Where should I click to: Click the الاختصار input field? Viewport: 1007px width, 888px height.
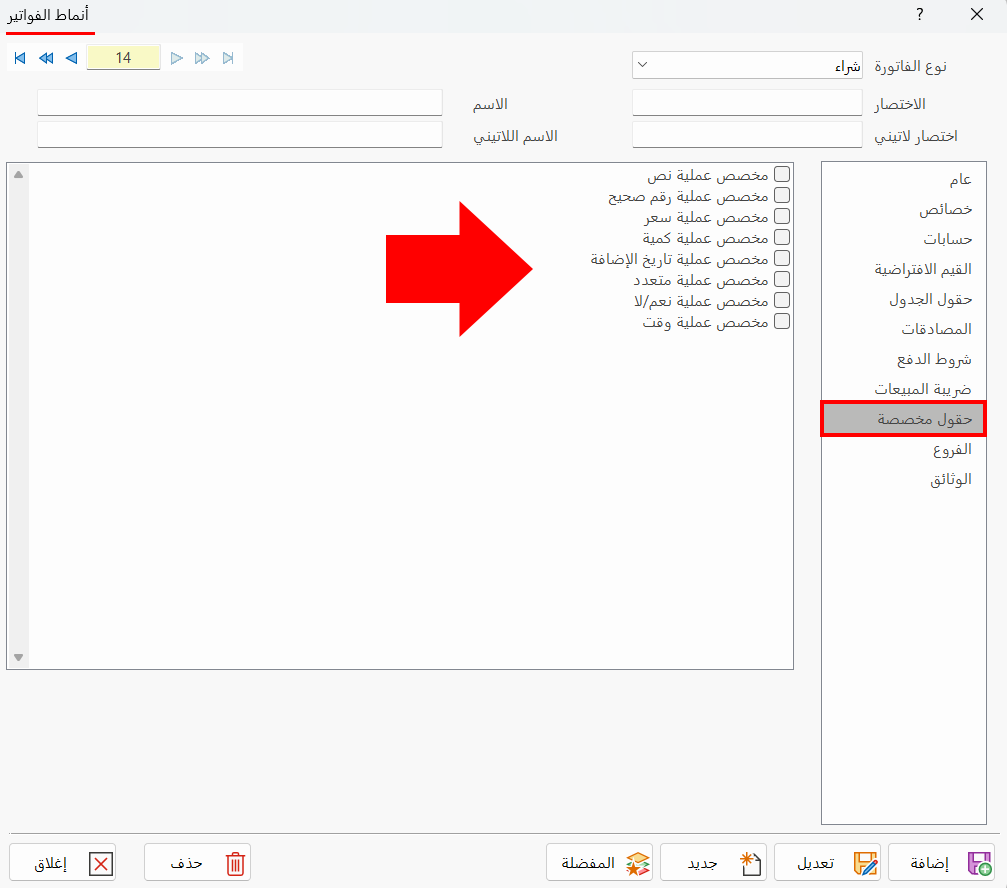point(747,103)
